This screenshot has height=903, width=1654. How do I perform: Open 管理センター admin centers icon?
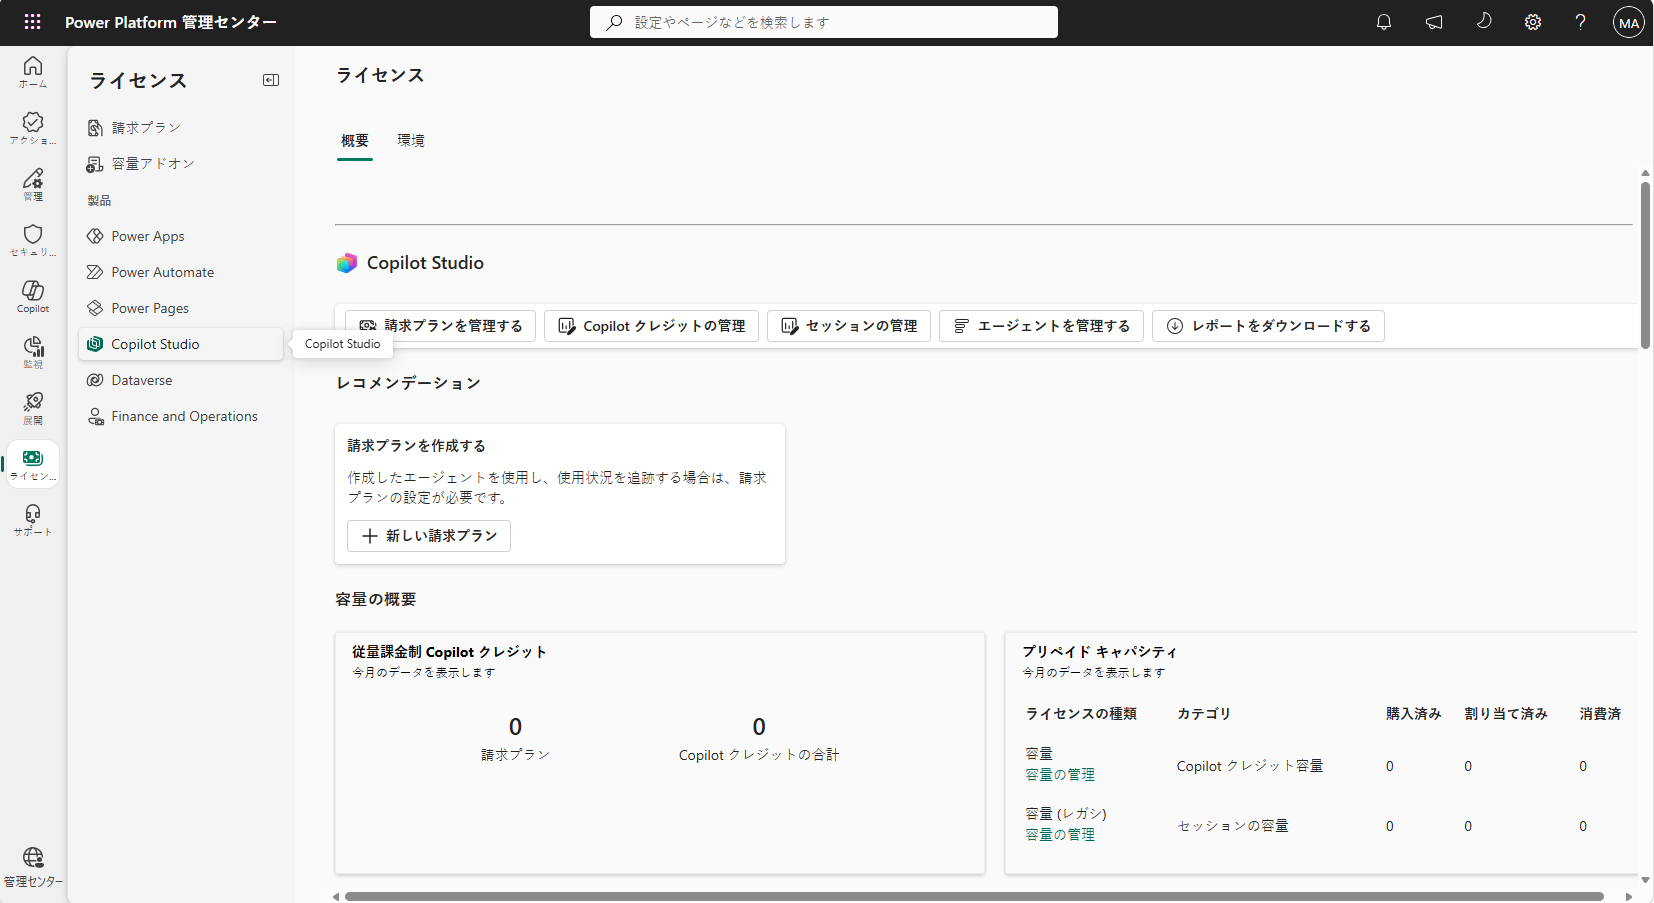click(x=33, y=866)
